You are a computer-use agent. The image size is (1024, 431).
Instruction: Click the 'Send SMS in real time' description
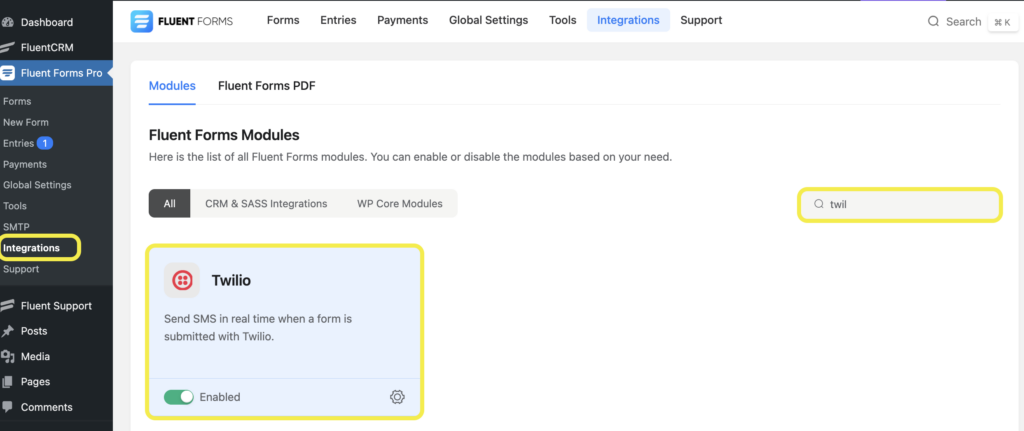click(258, 328)
